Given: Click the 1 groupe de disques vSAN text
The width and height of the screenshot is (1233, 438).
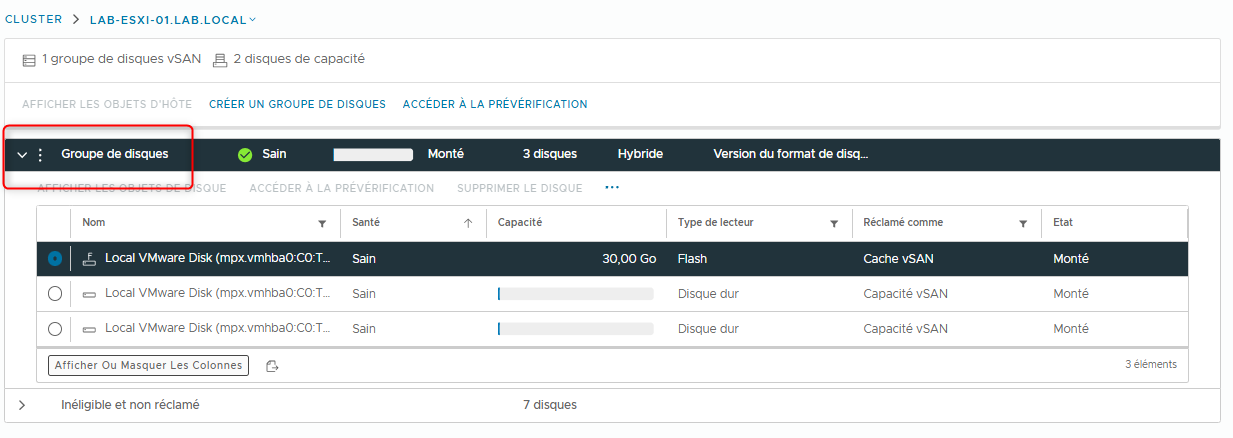Looking at the screenshot, I should (121, 60).
